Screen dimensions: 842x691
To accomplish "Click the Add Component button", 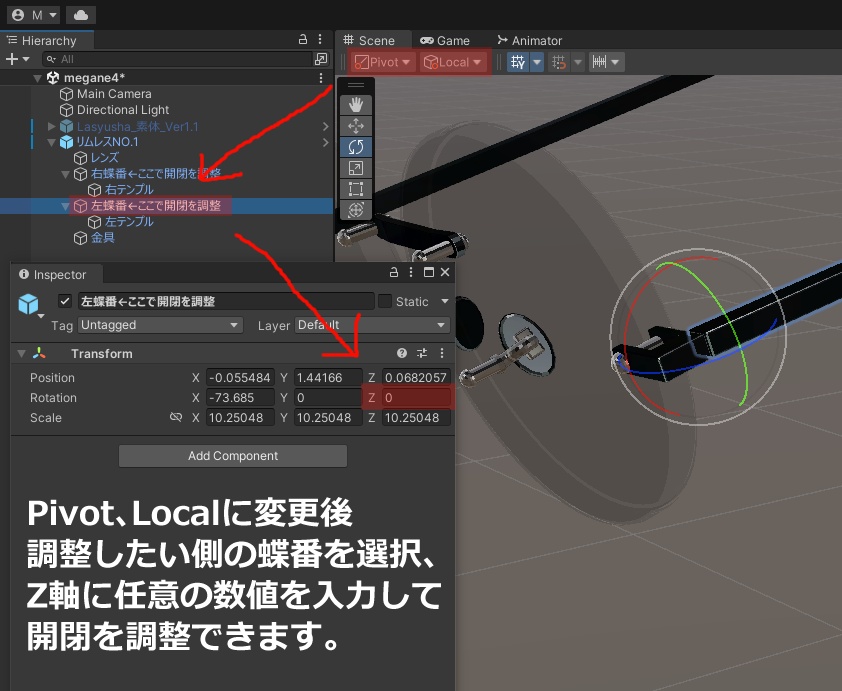I will point(233,456).
